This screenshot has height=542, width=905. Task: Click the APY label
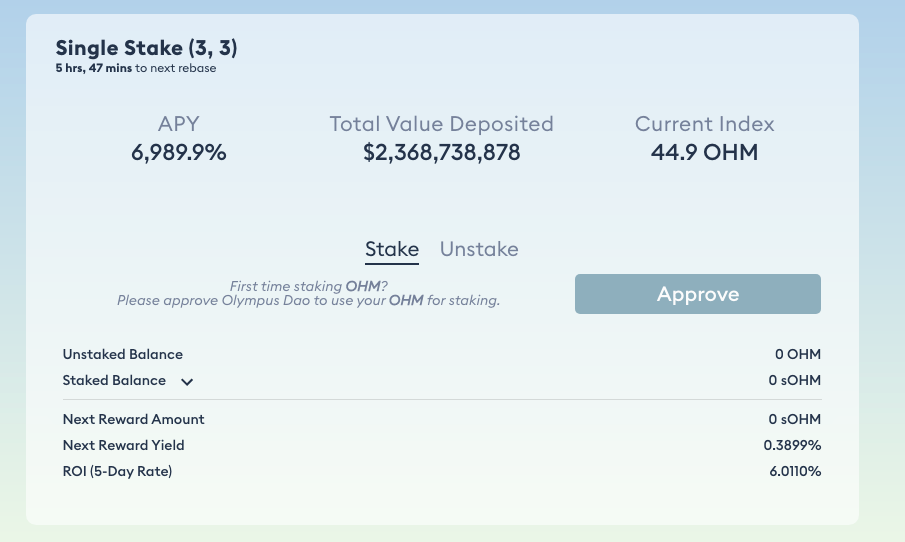[179, 125]
